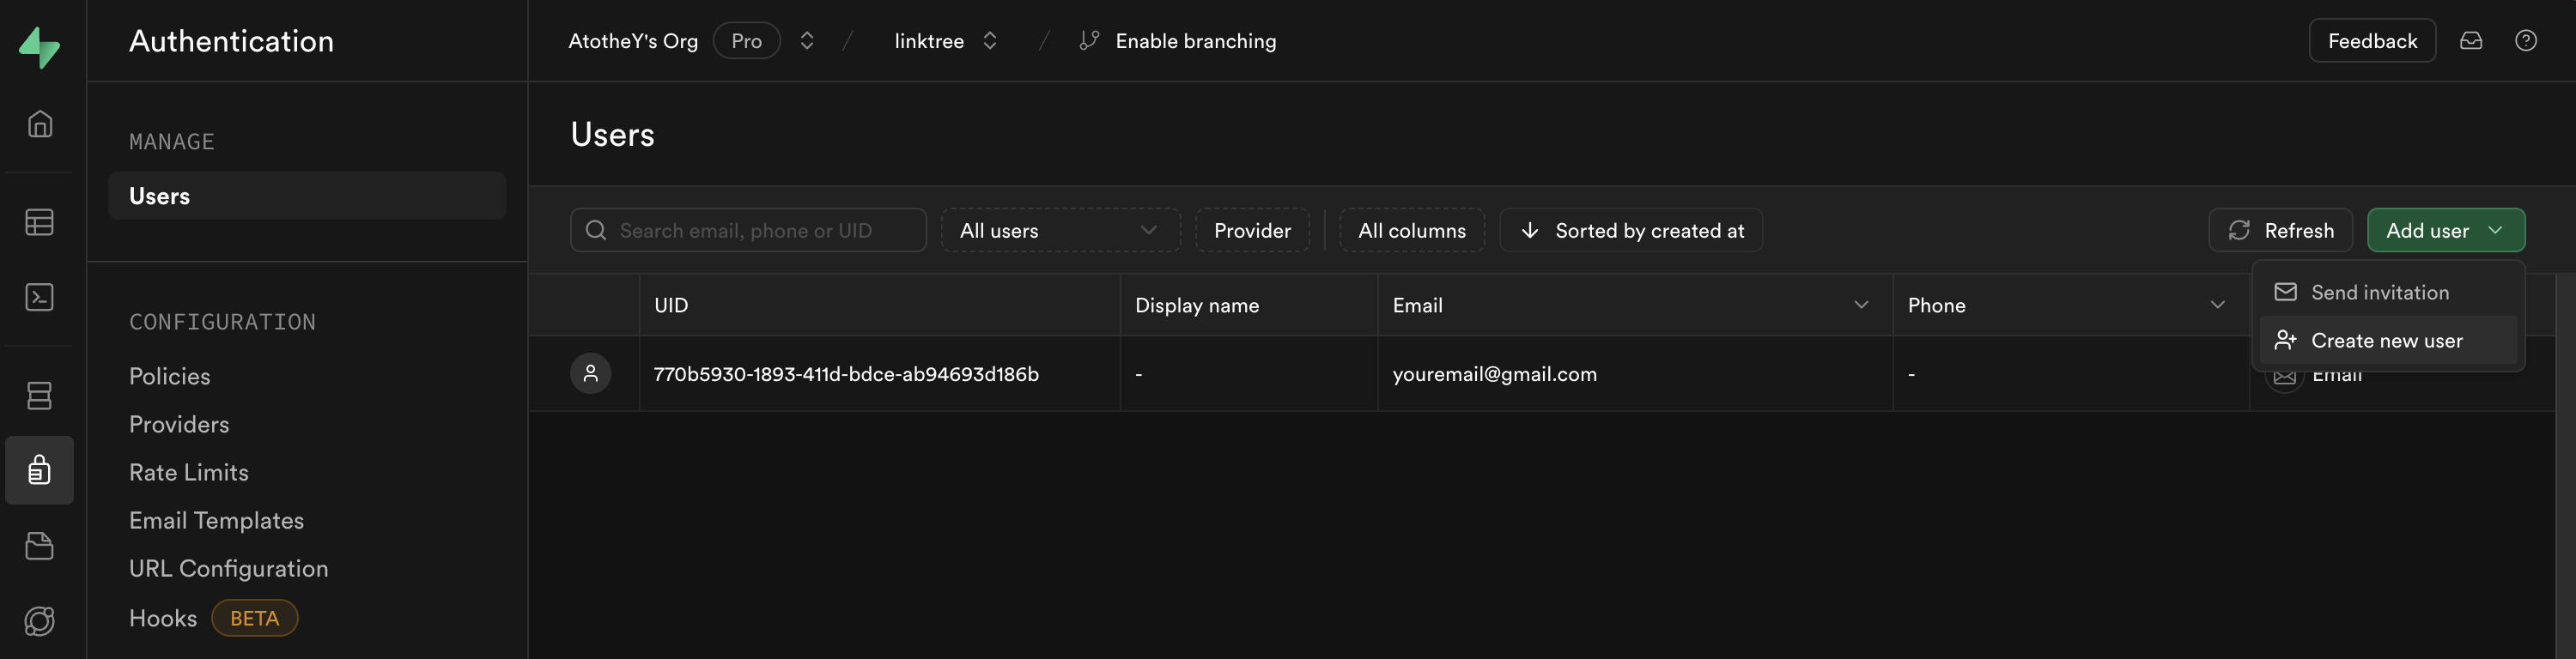The width and height of the screenshot is (2576, 659).
Task: Open the Table Editor sidebar icon
Action: [39, 222]
